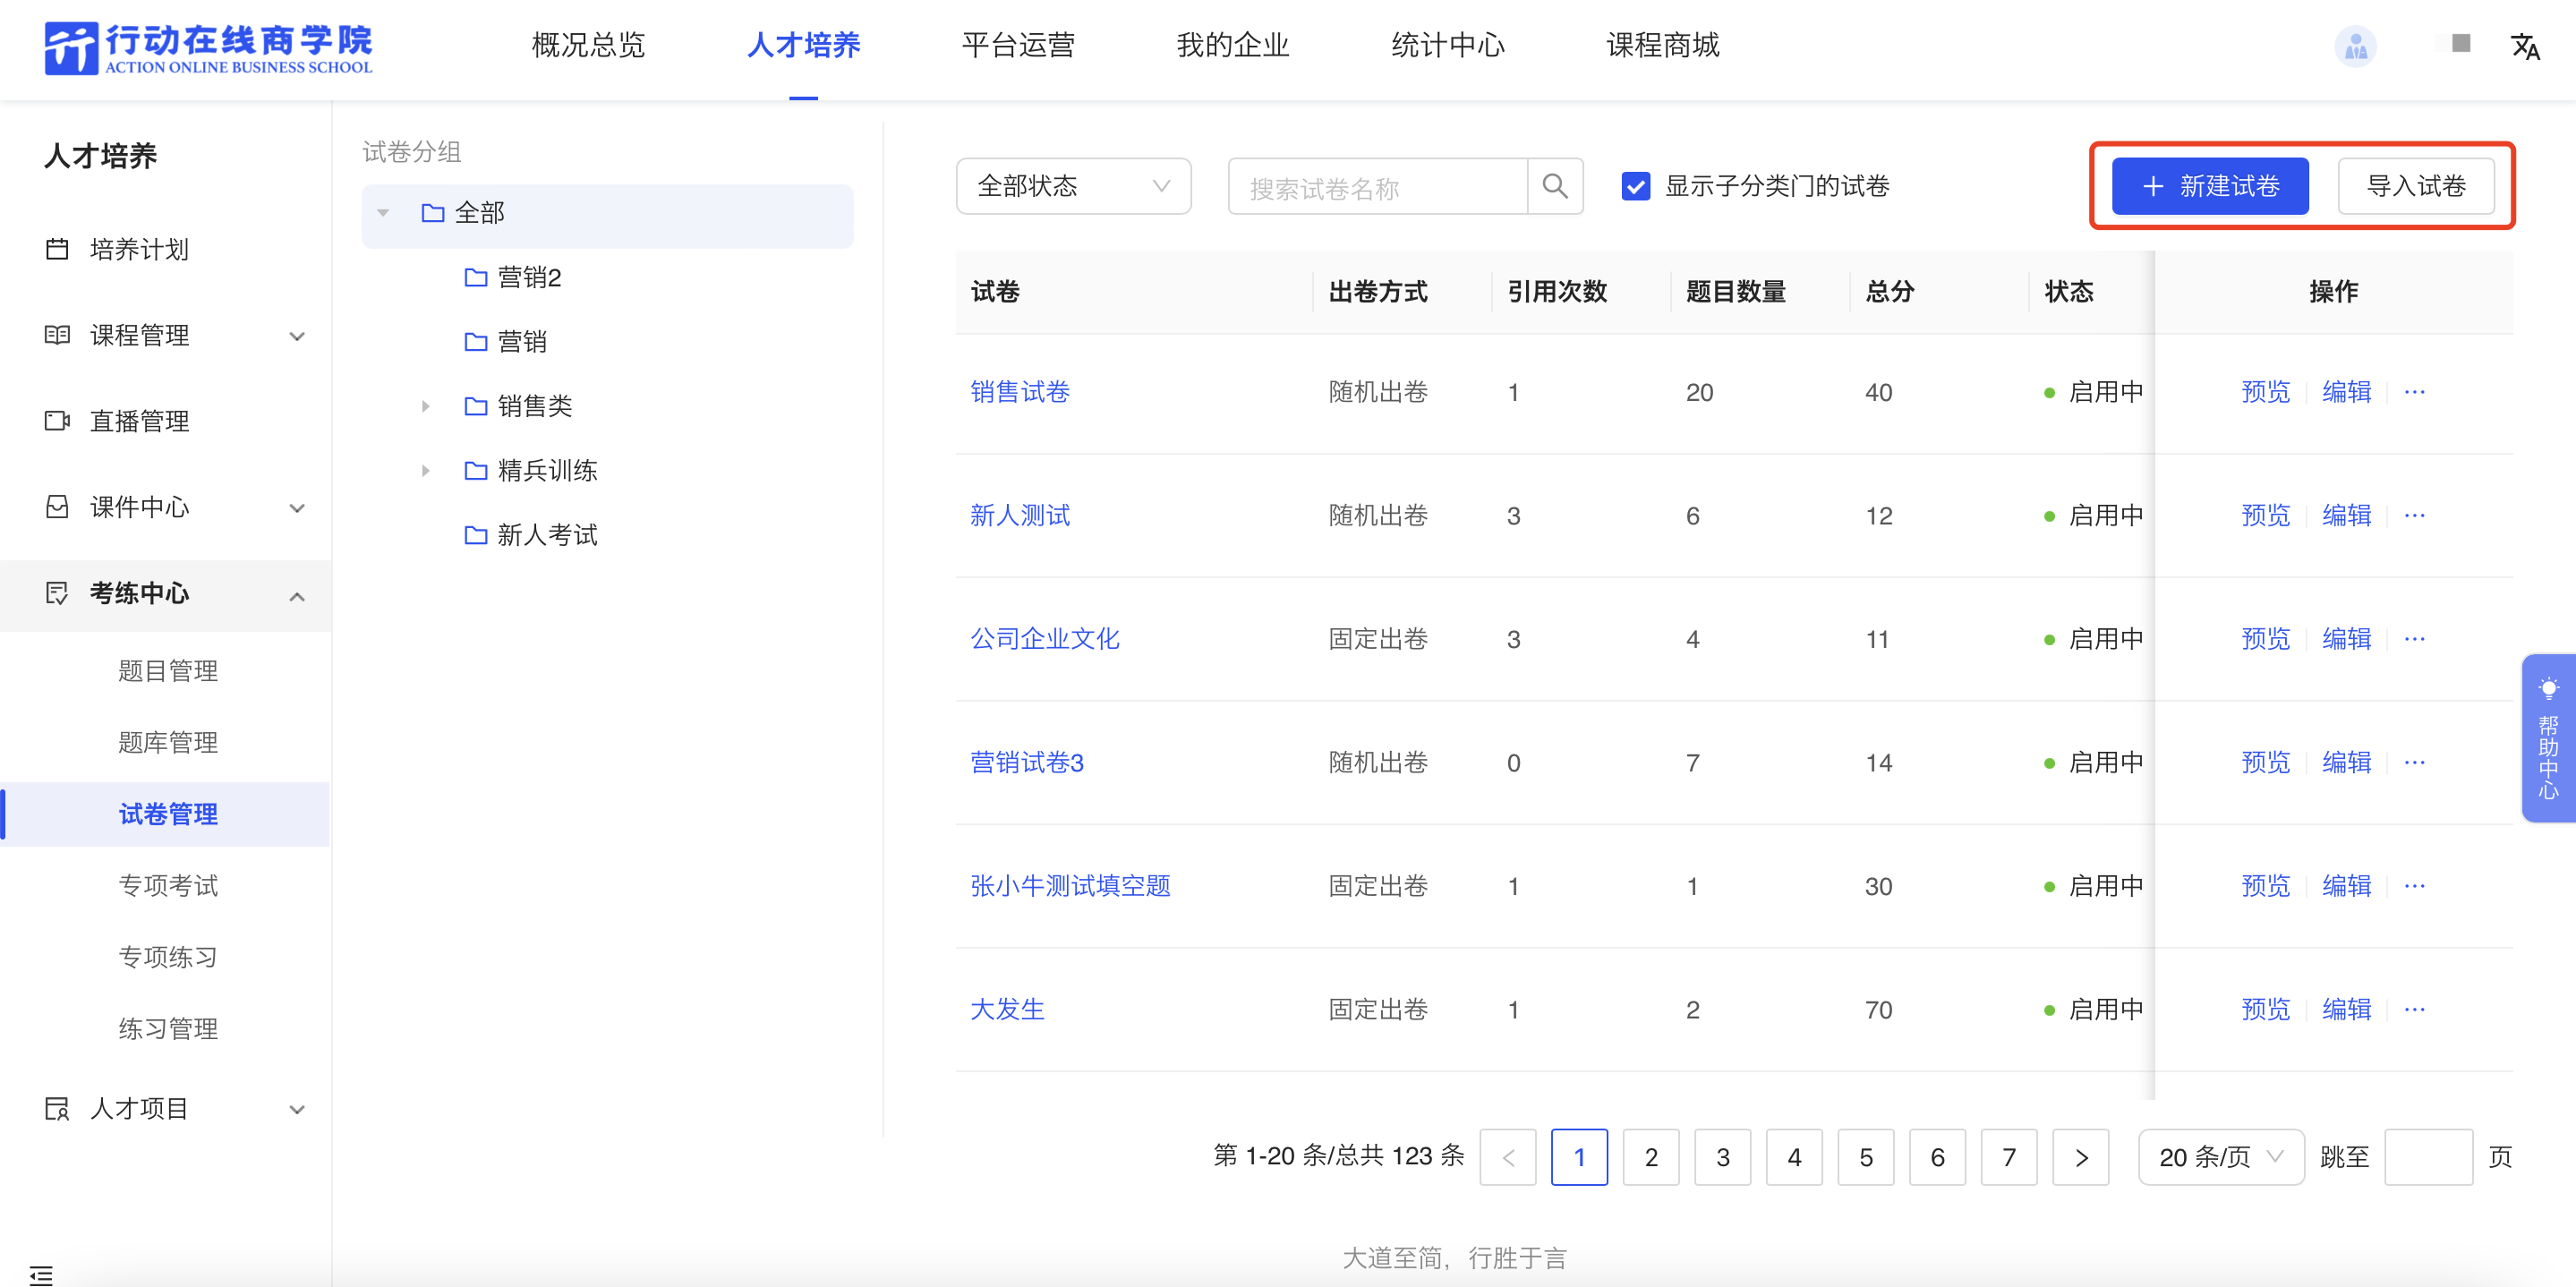Open more actions for 营销试卷3 row
Viewport: 2576px width, 1287px height.
tap(2414, 762)
